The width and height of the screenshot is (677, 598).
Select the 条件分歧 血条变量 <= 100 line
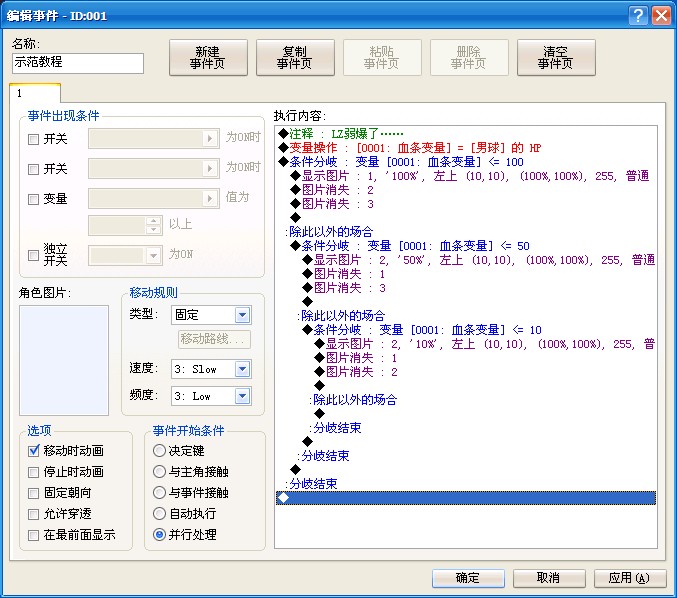tap(465, 161)
